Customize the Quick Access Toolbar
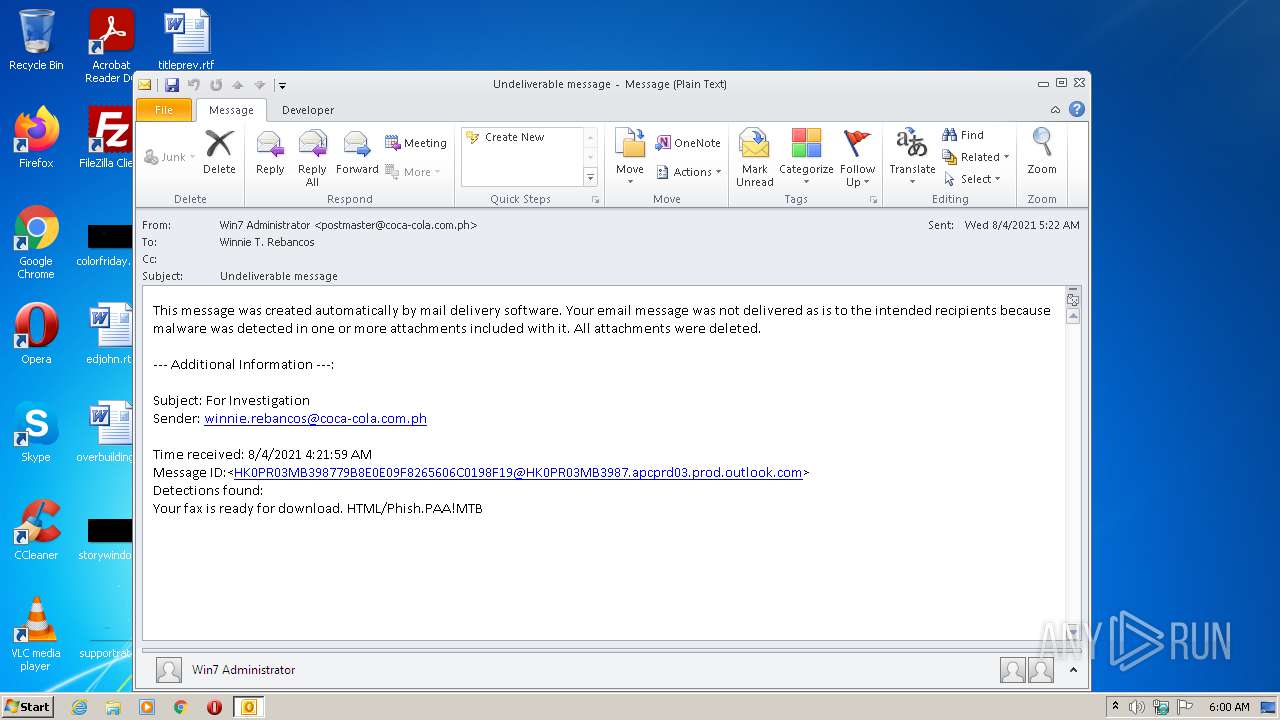 click(x=283, y=85)
